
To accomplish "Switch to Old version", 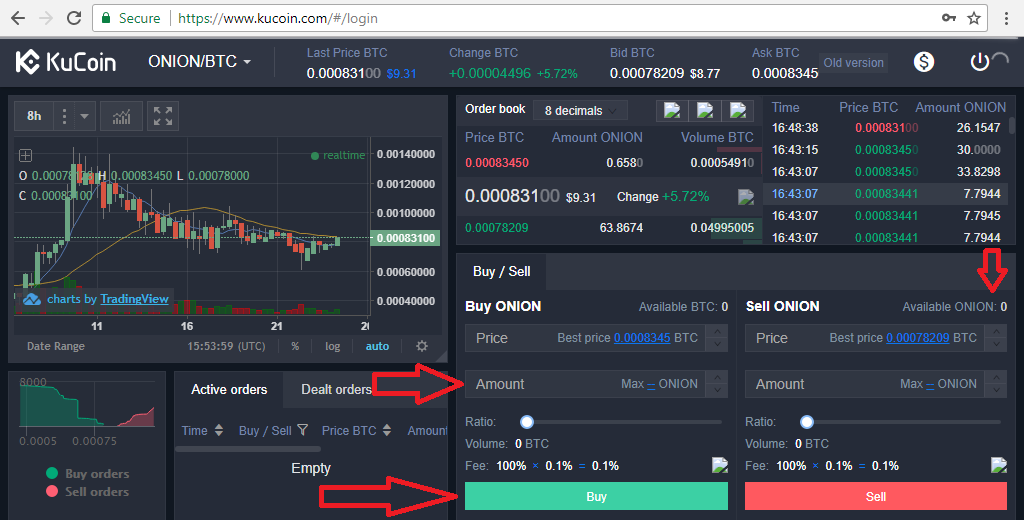I will click(x=853, y=63).
